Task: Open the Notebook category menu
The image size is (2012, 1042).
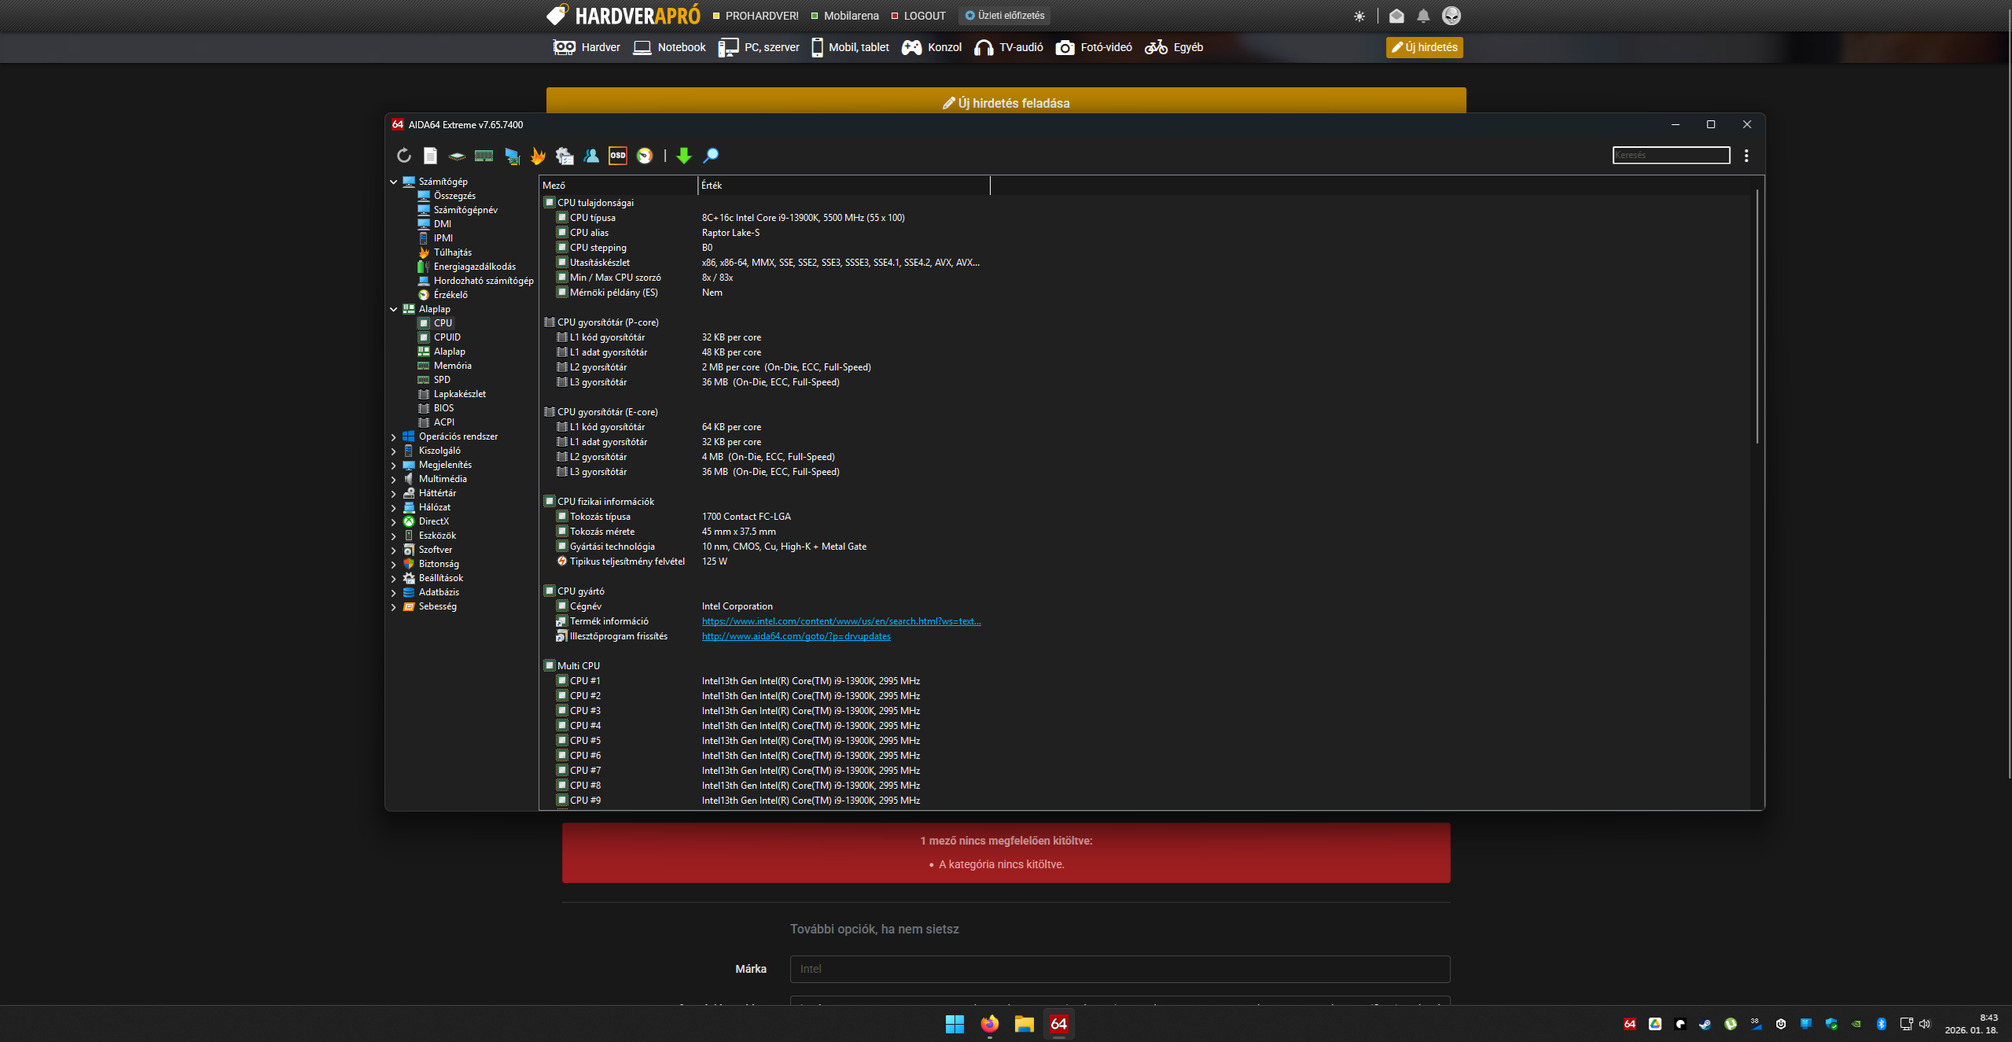Action: tap(670, 47)
